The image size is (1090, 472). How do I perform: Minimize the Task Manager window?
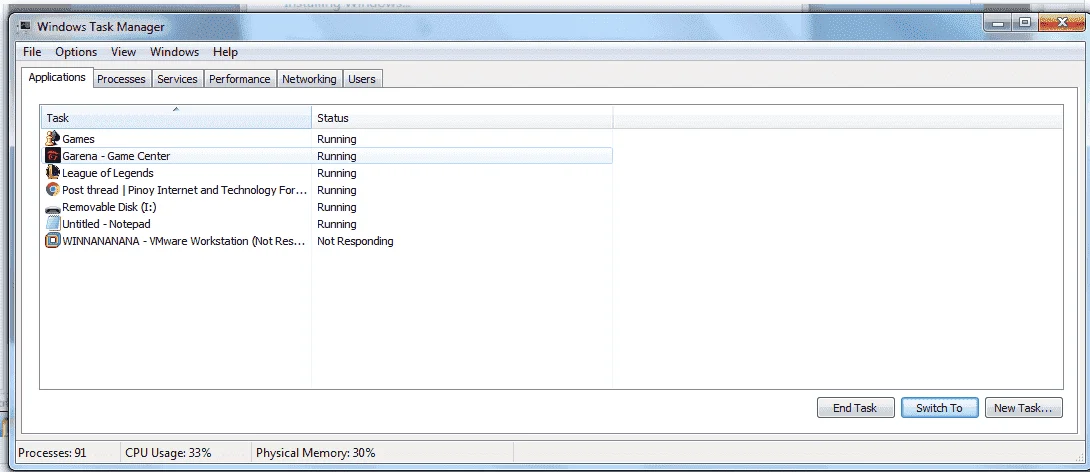coord(999,23)
